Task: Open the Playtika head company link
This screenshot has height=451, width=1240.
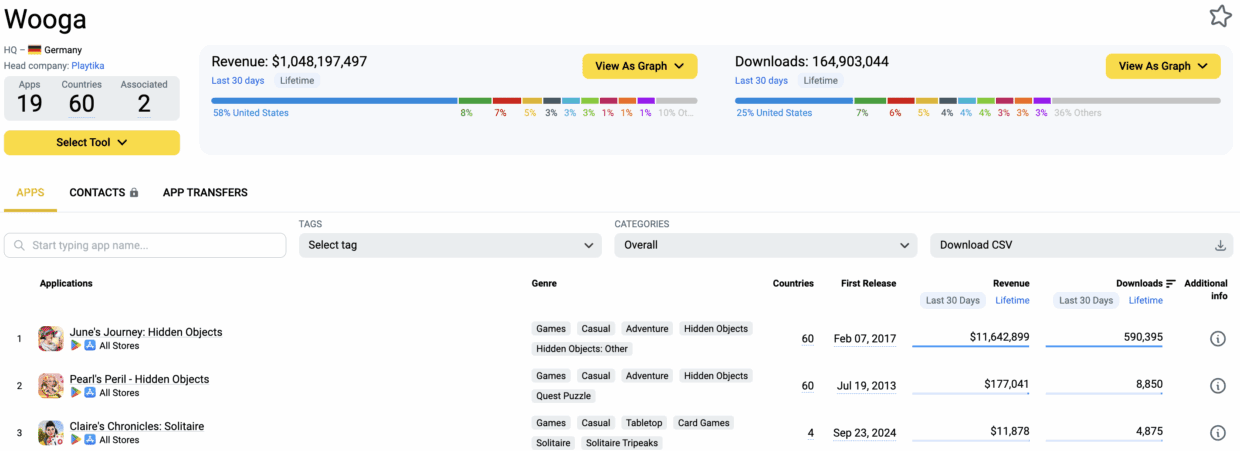Action: (88, 65)
